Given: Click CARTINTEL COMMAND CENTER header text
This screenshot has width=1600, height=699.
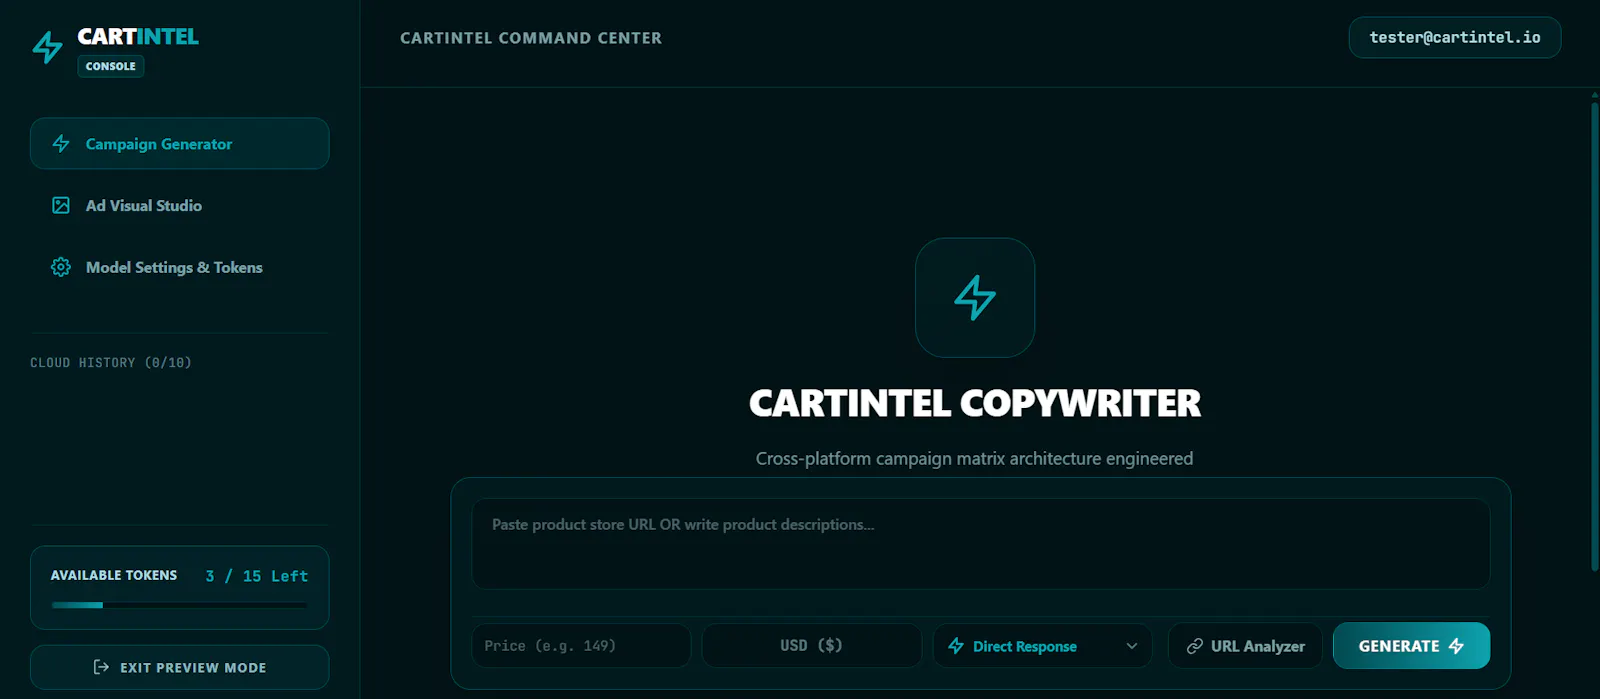Looking at the screenshot, I should (531, 38).
